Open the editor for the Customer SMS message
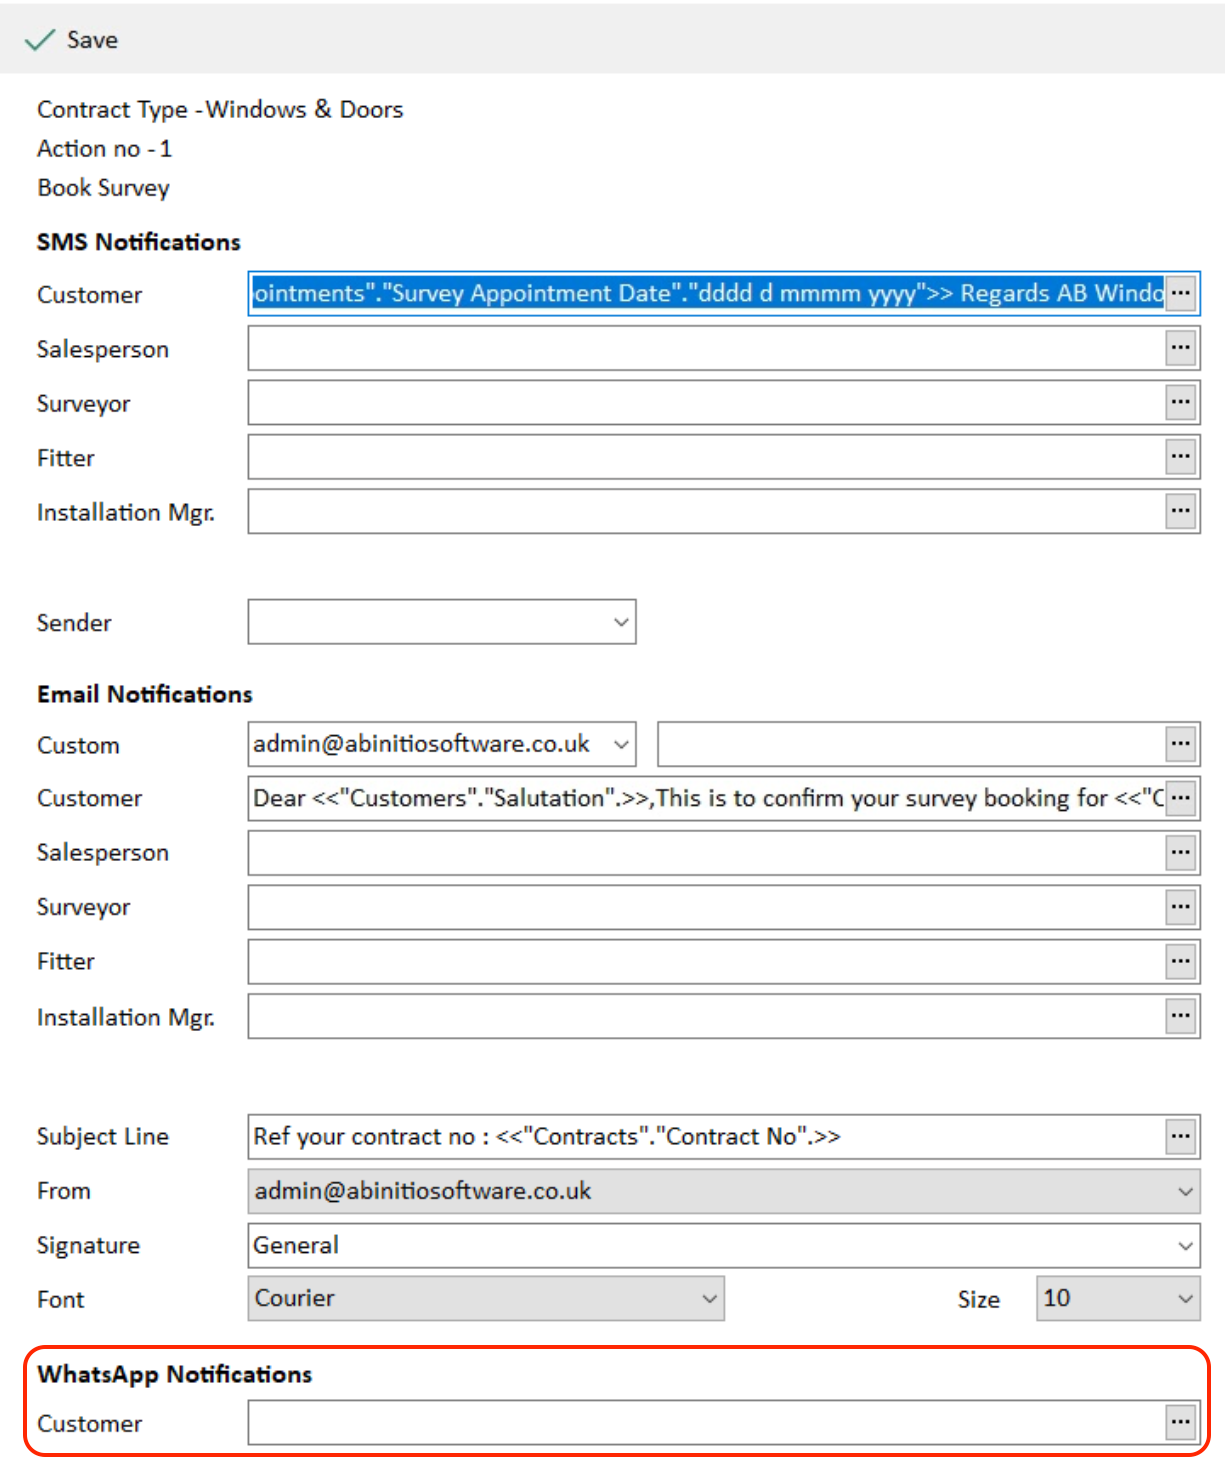 [1180, 293]
